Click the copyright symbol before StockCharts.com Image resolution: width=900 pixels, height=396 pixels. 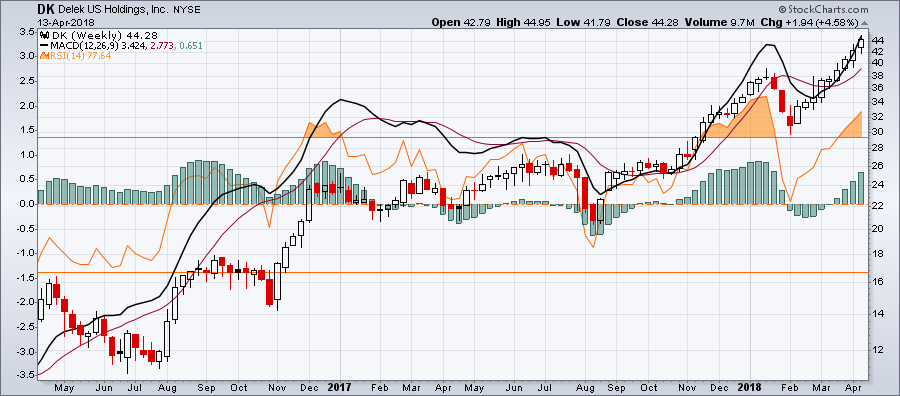(782, 10)
